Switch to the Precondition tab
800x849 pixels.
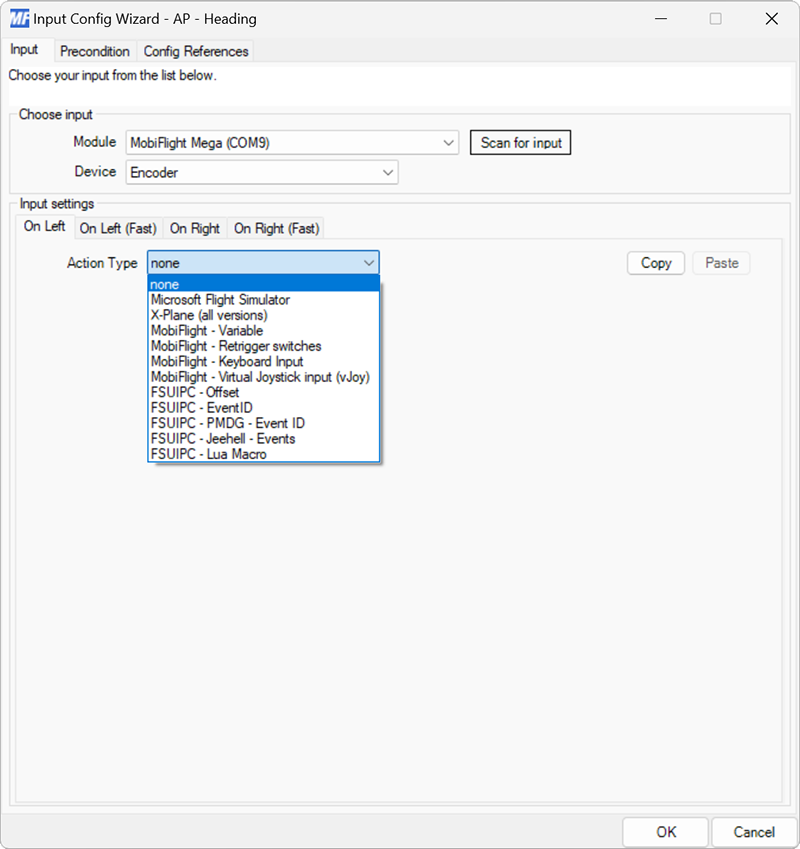tap(95, 51)
